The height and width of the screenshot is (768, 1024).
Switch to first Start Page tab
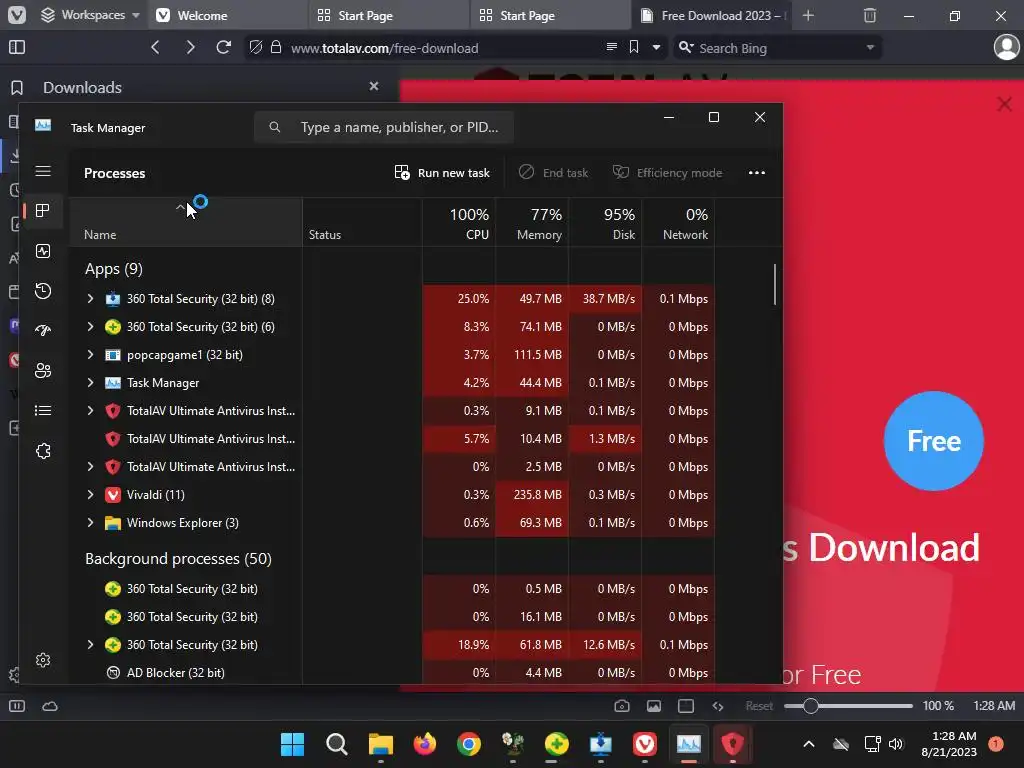point(389,16)
